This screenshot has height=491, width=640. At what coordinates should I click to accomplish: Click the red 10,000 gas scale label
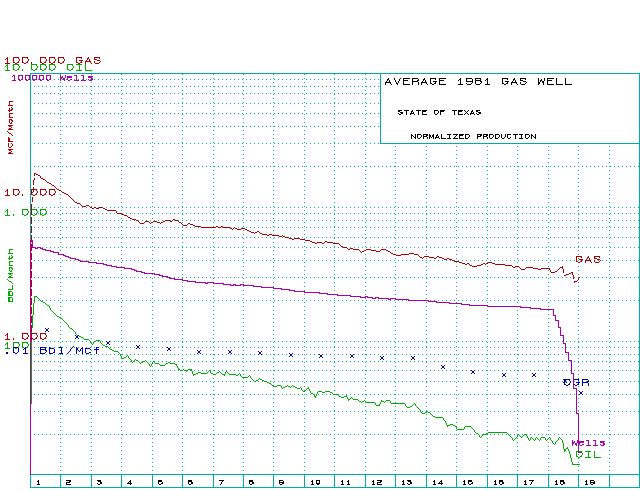click(x=30, y=191)
